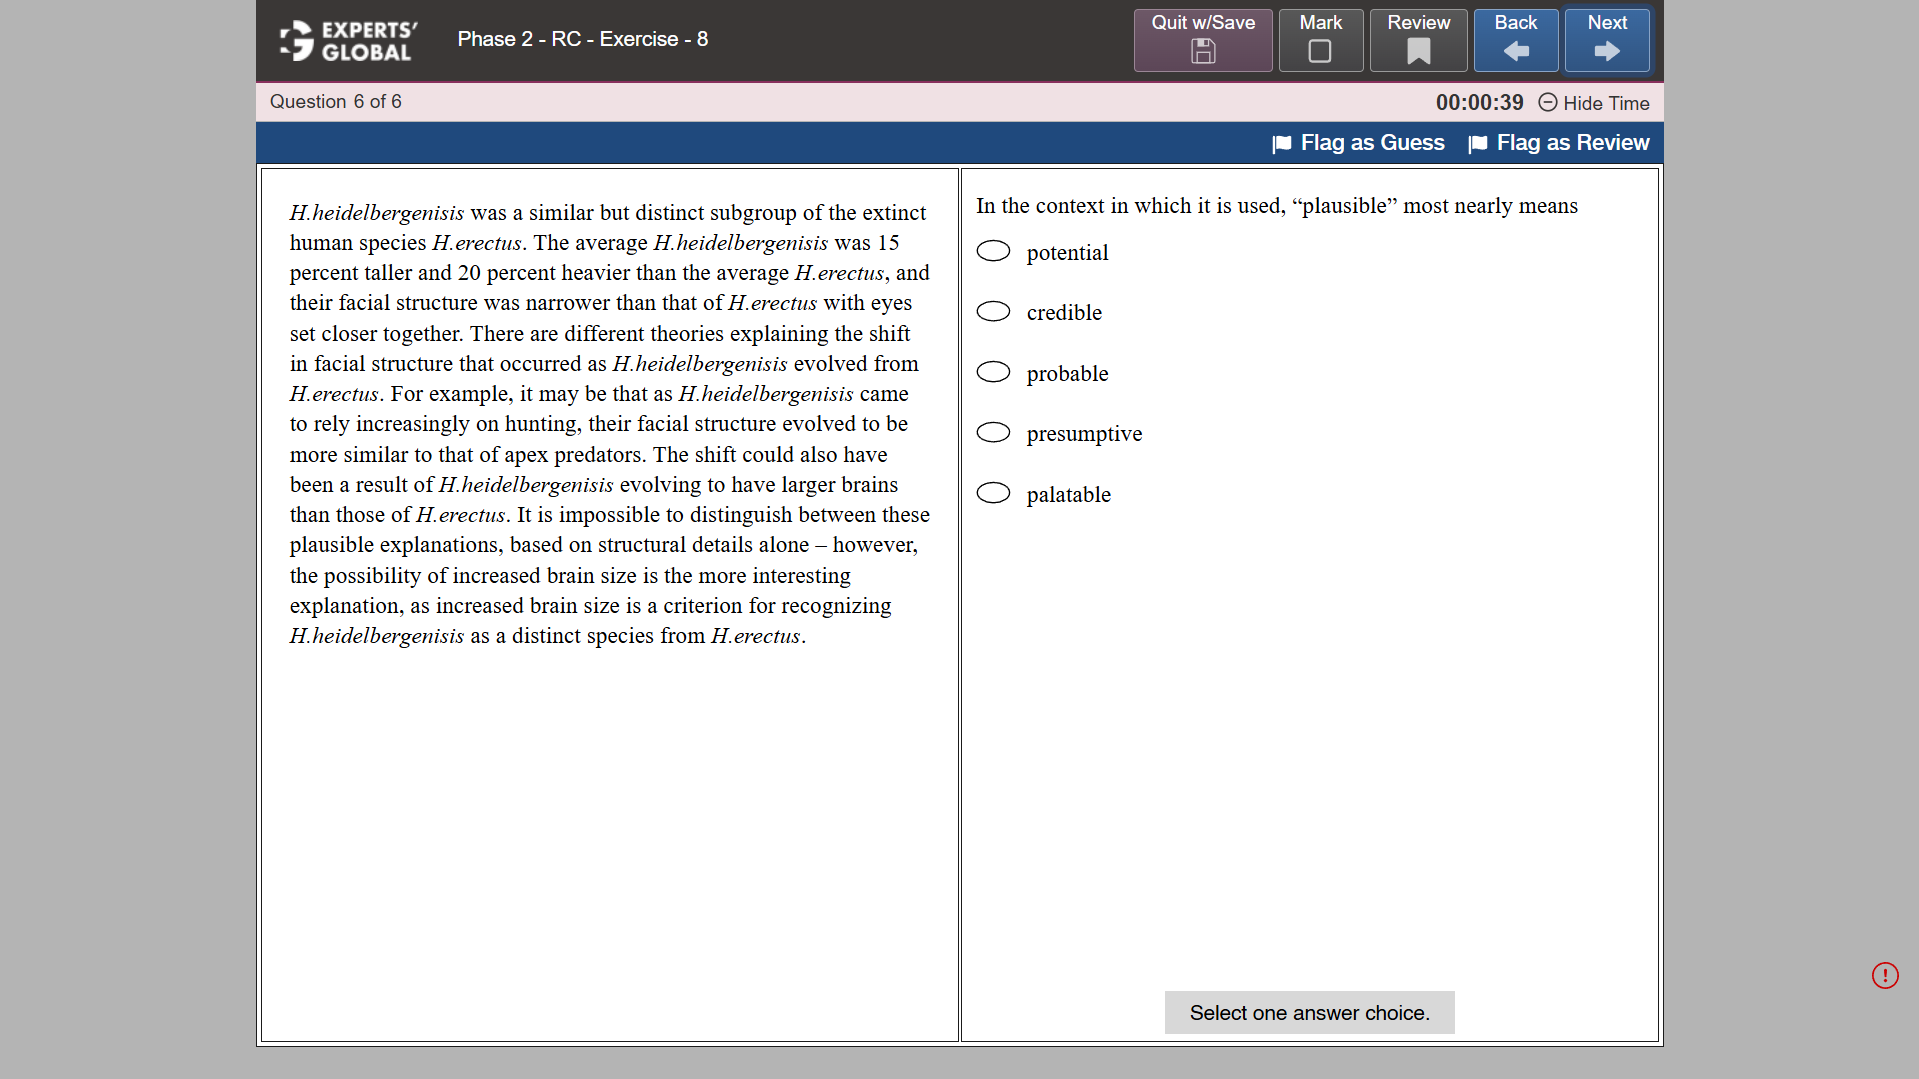This screenshot has height=1079, width=1919.
Task: Click the red exclamation alert icon
Action: [x=1885, y=975]
